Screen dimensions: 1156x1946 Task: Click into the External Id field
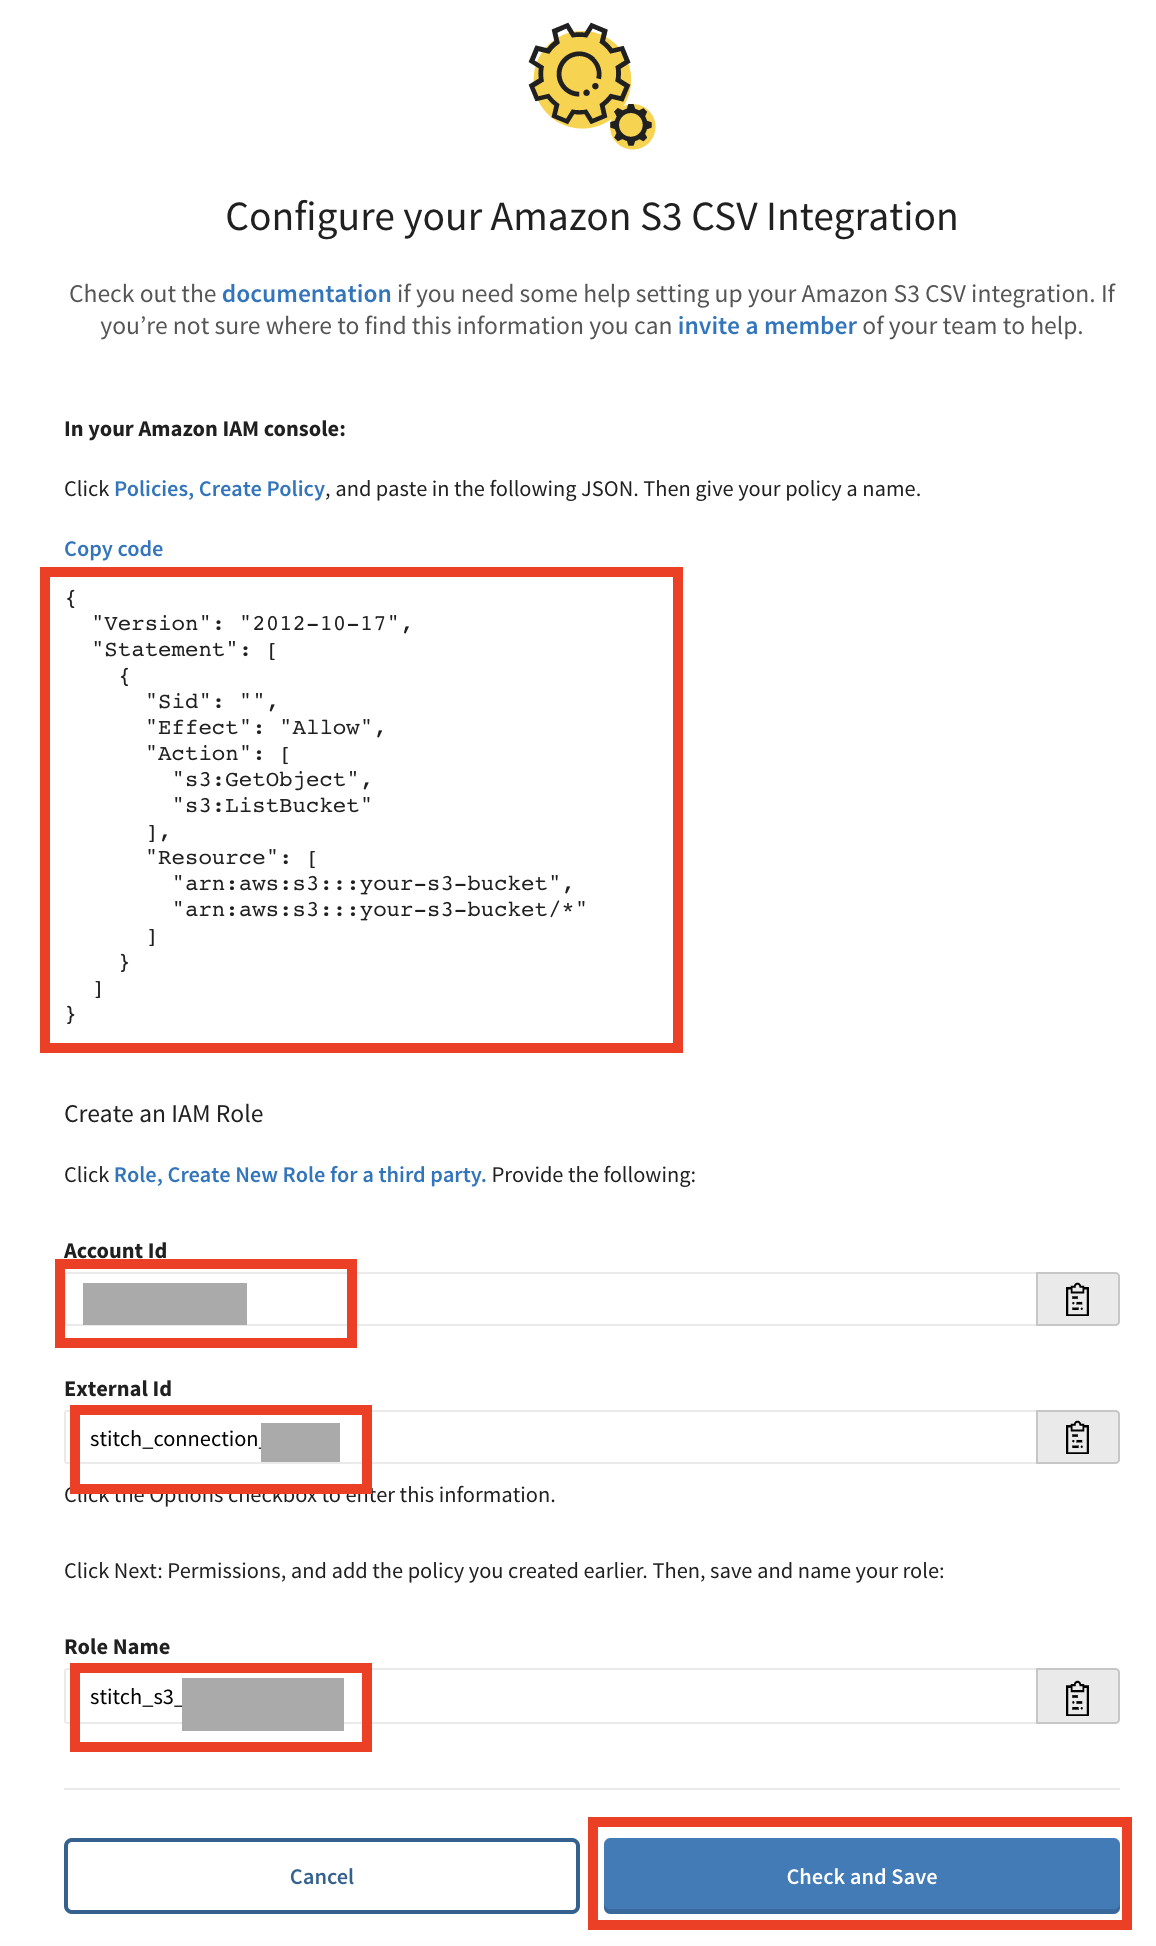tap(550, 1437)
